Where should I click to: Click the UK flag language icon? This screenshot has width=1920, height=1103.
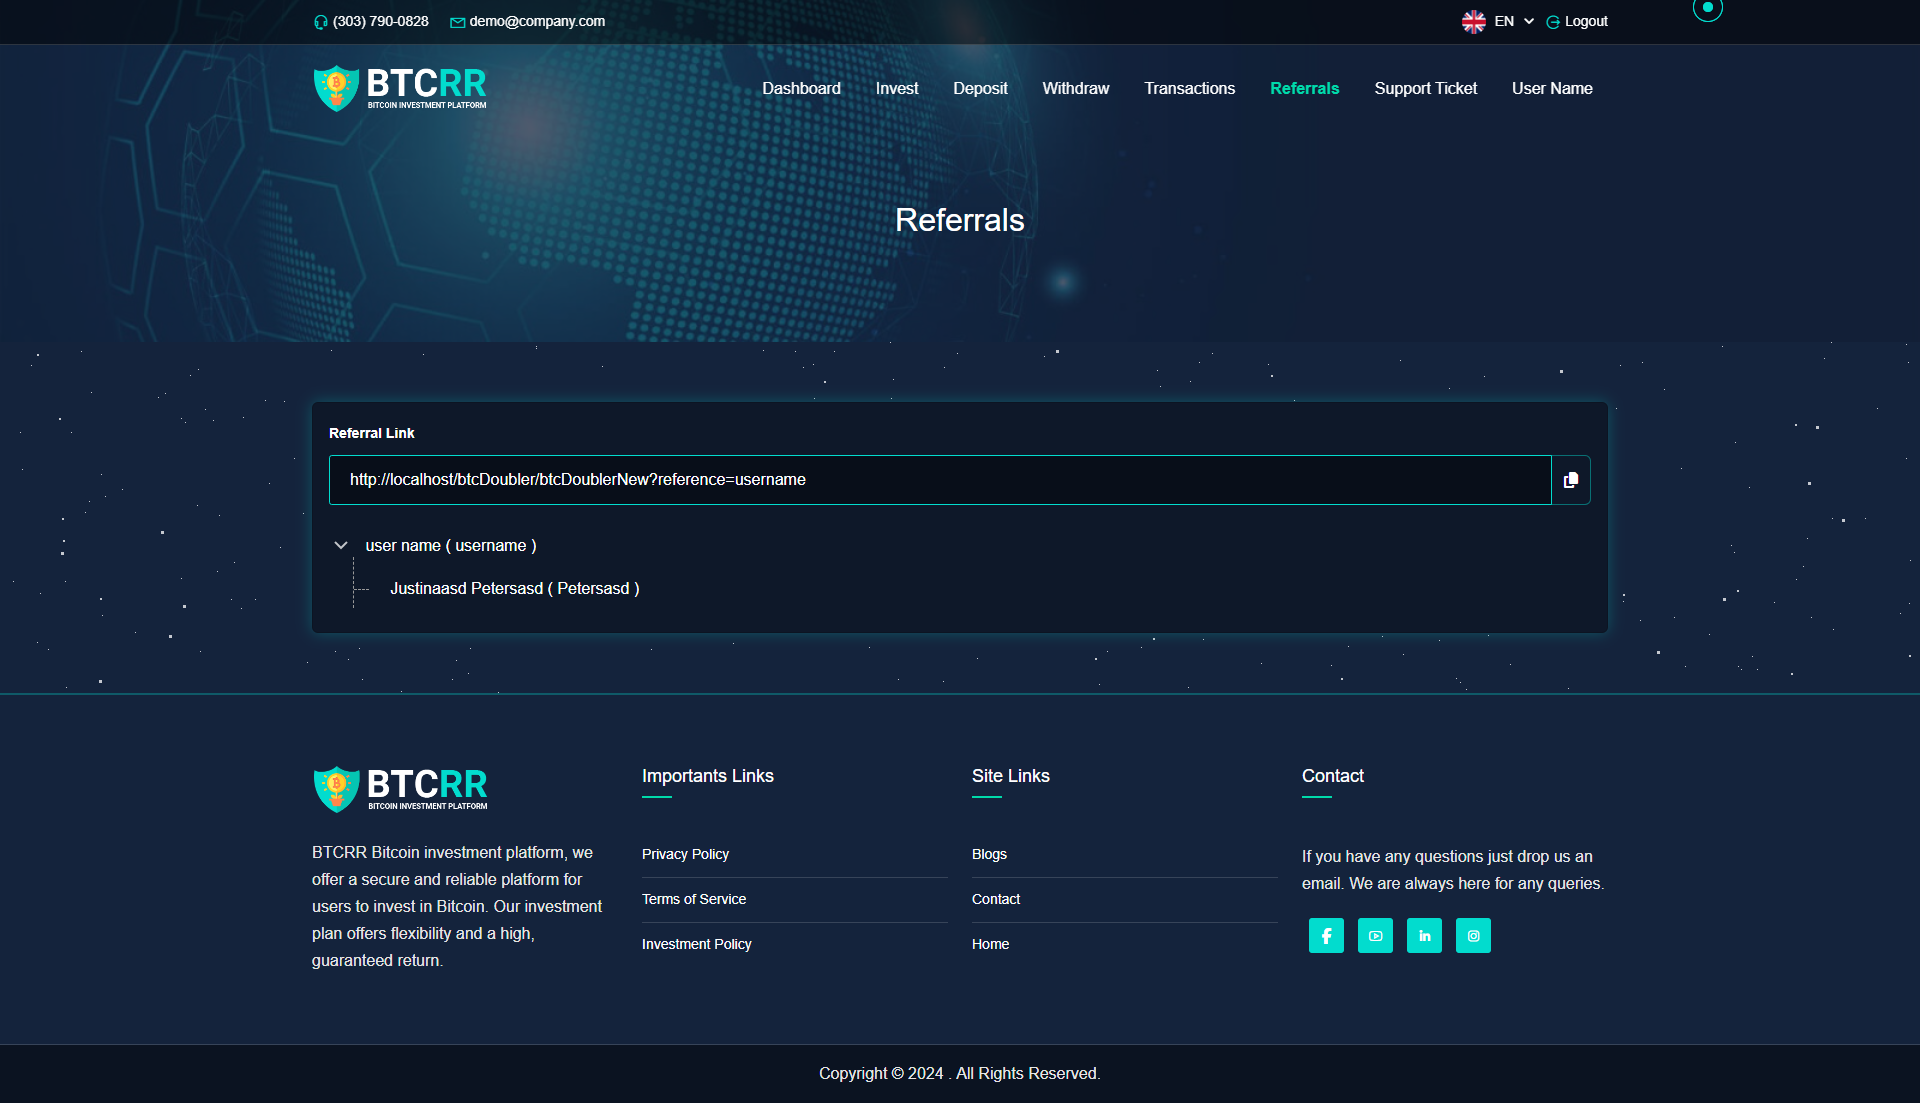(x=1472, y=21)
